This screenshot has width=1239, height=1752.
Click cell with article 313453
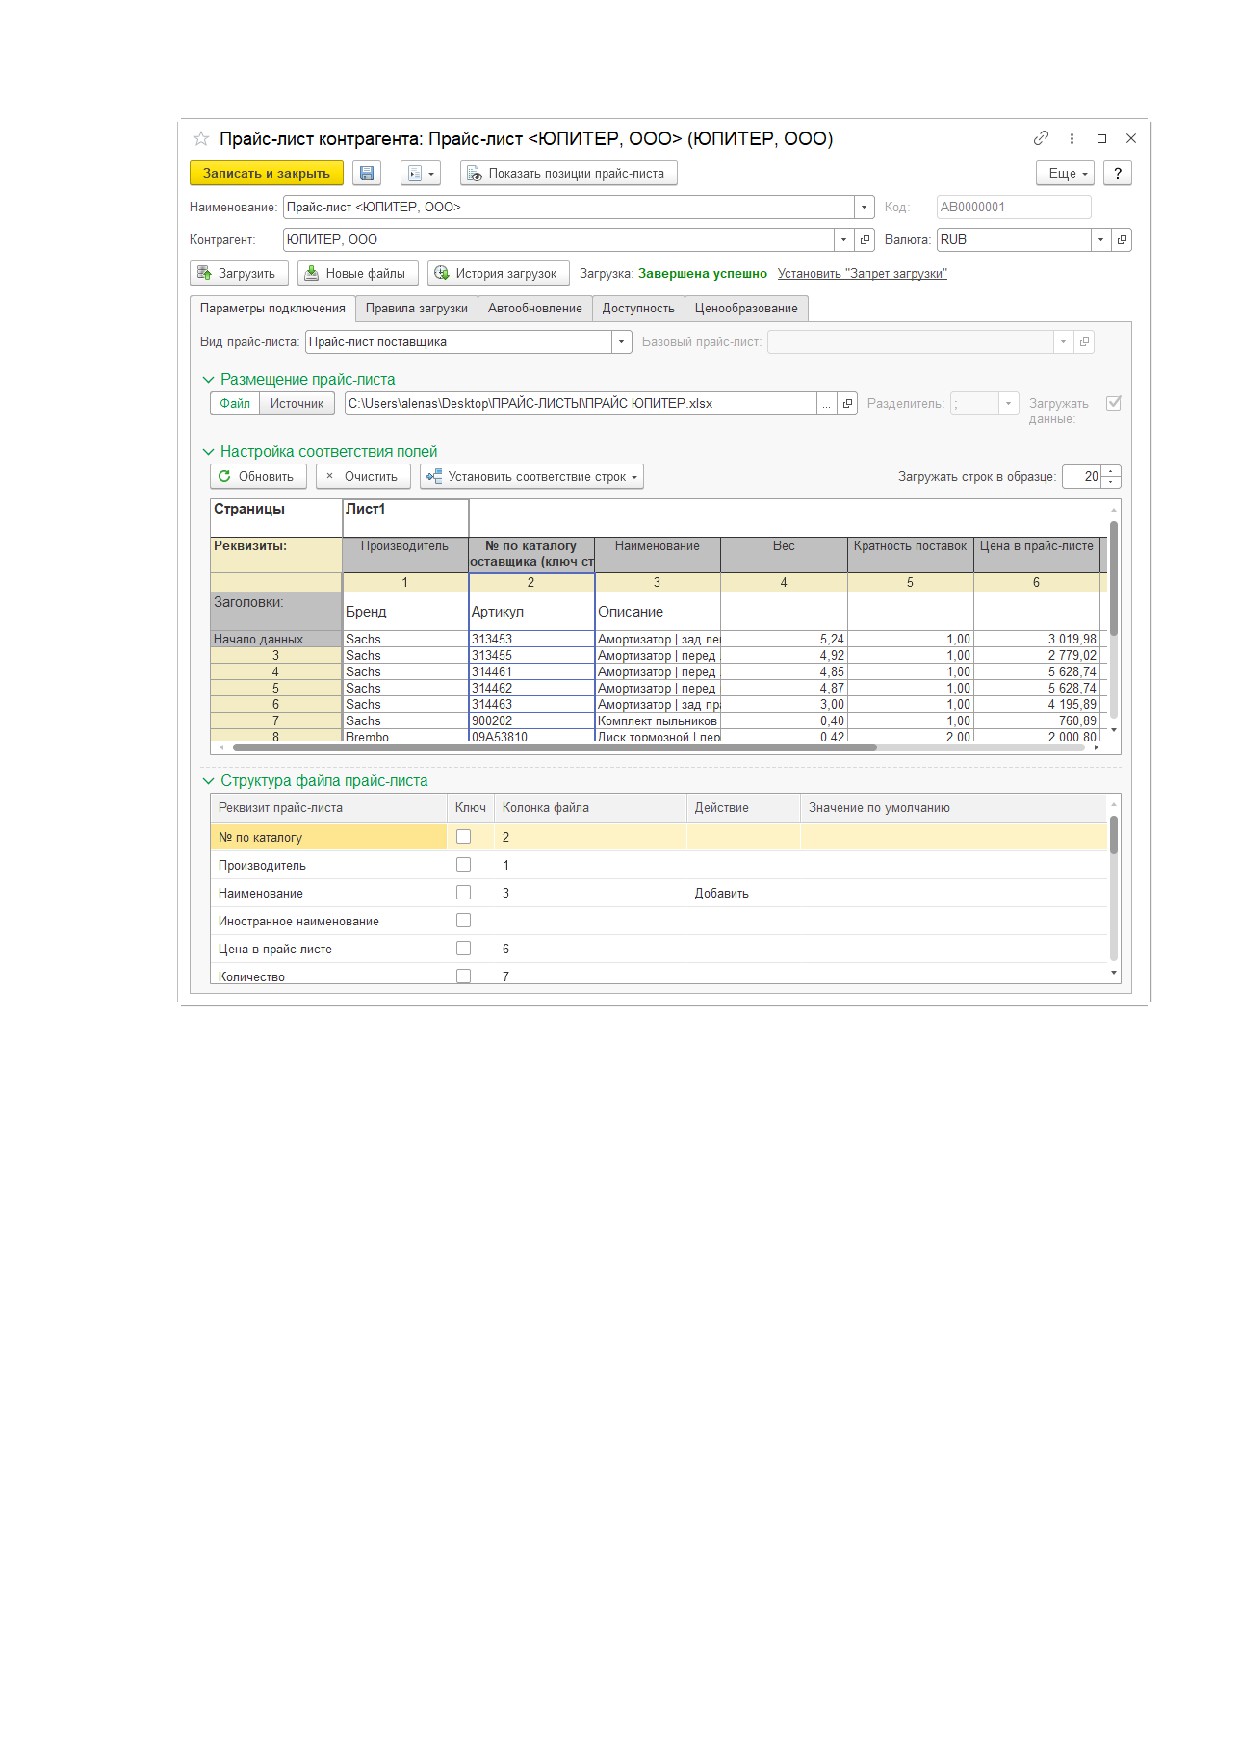pos(532,639)
